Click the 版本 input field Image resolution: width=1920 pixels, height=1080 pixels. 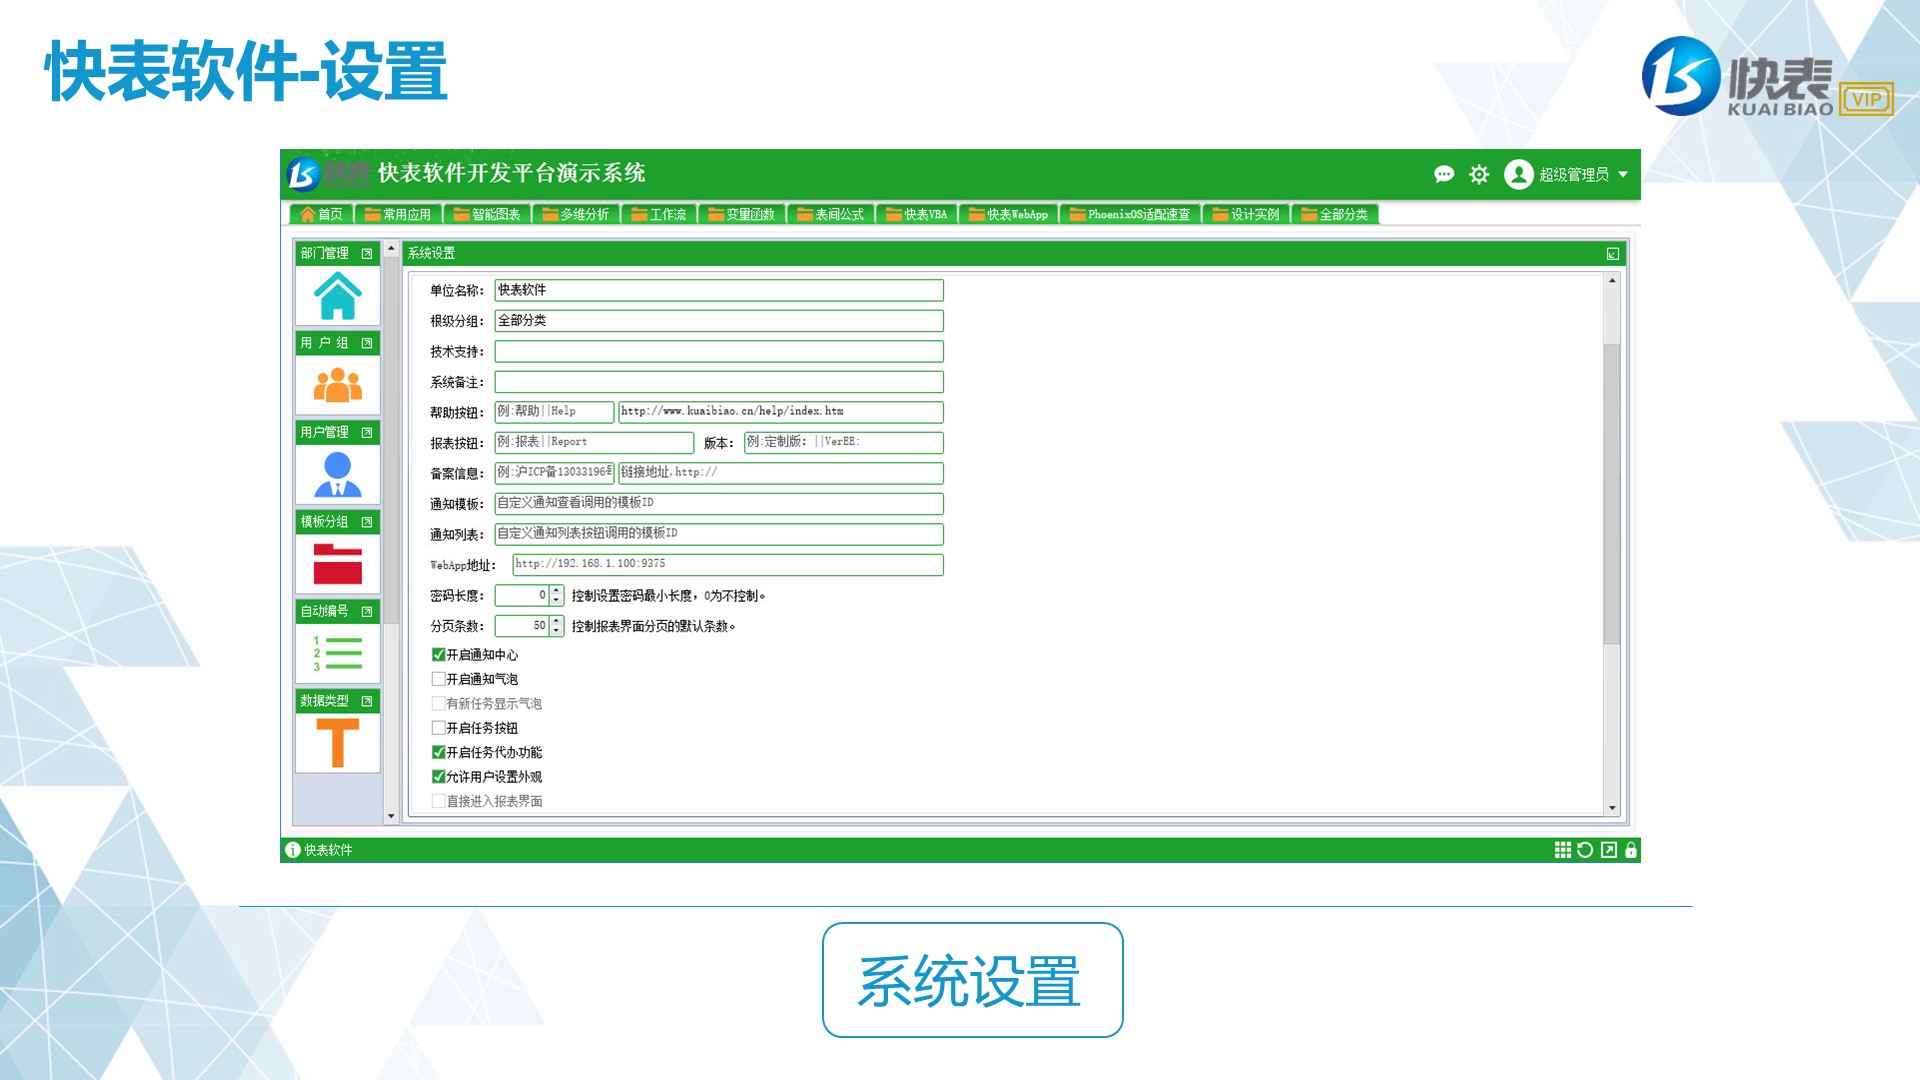tap(844, 443)
